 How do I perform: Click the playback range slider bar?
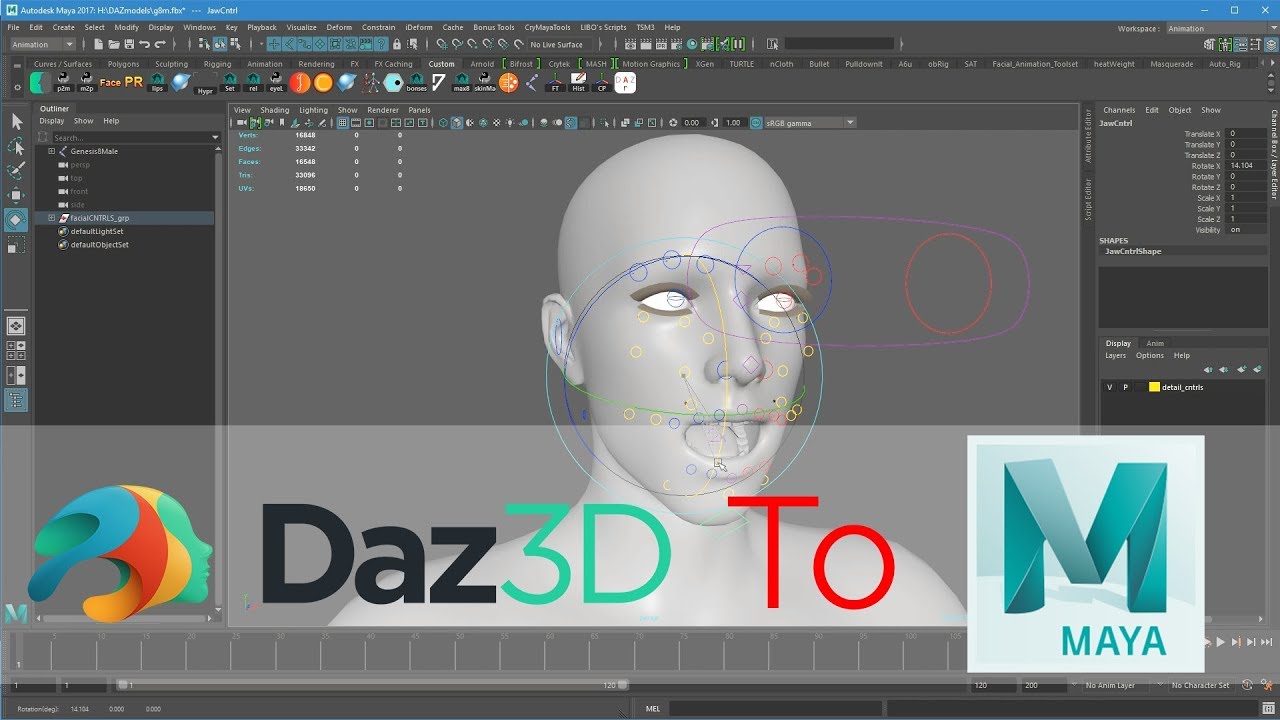point(372,685)
